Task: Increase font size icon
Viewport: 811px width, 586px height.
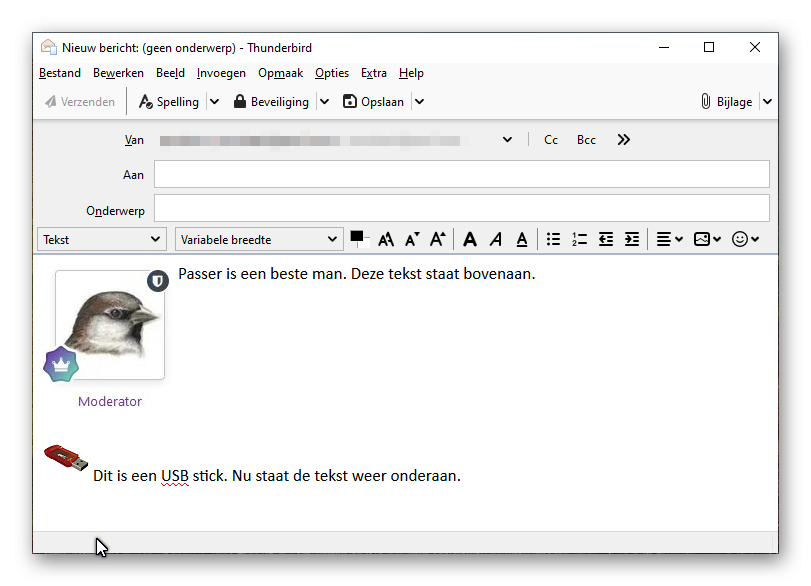Action: pos(438,239)
